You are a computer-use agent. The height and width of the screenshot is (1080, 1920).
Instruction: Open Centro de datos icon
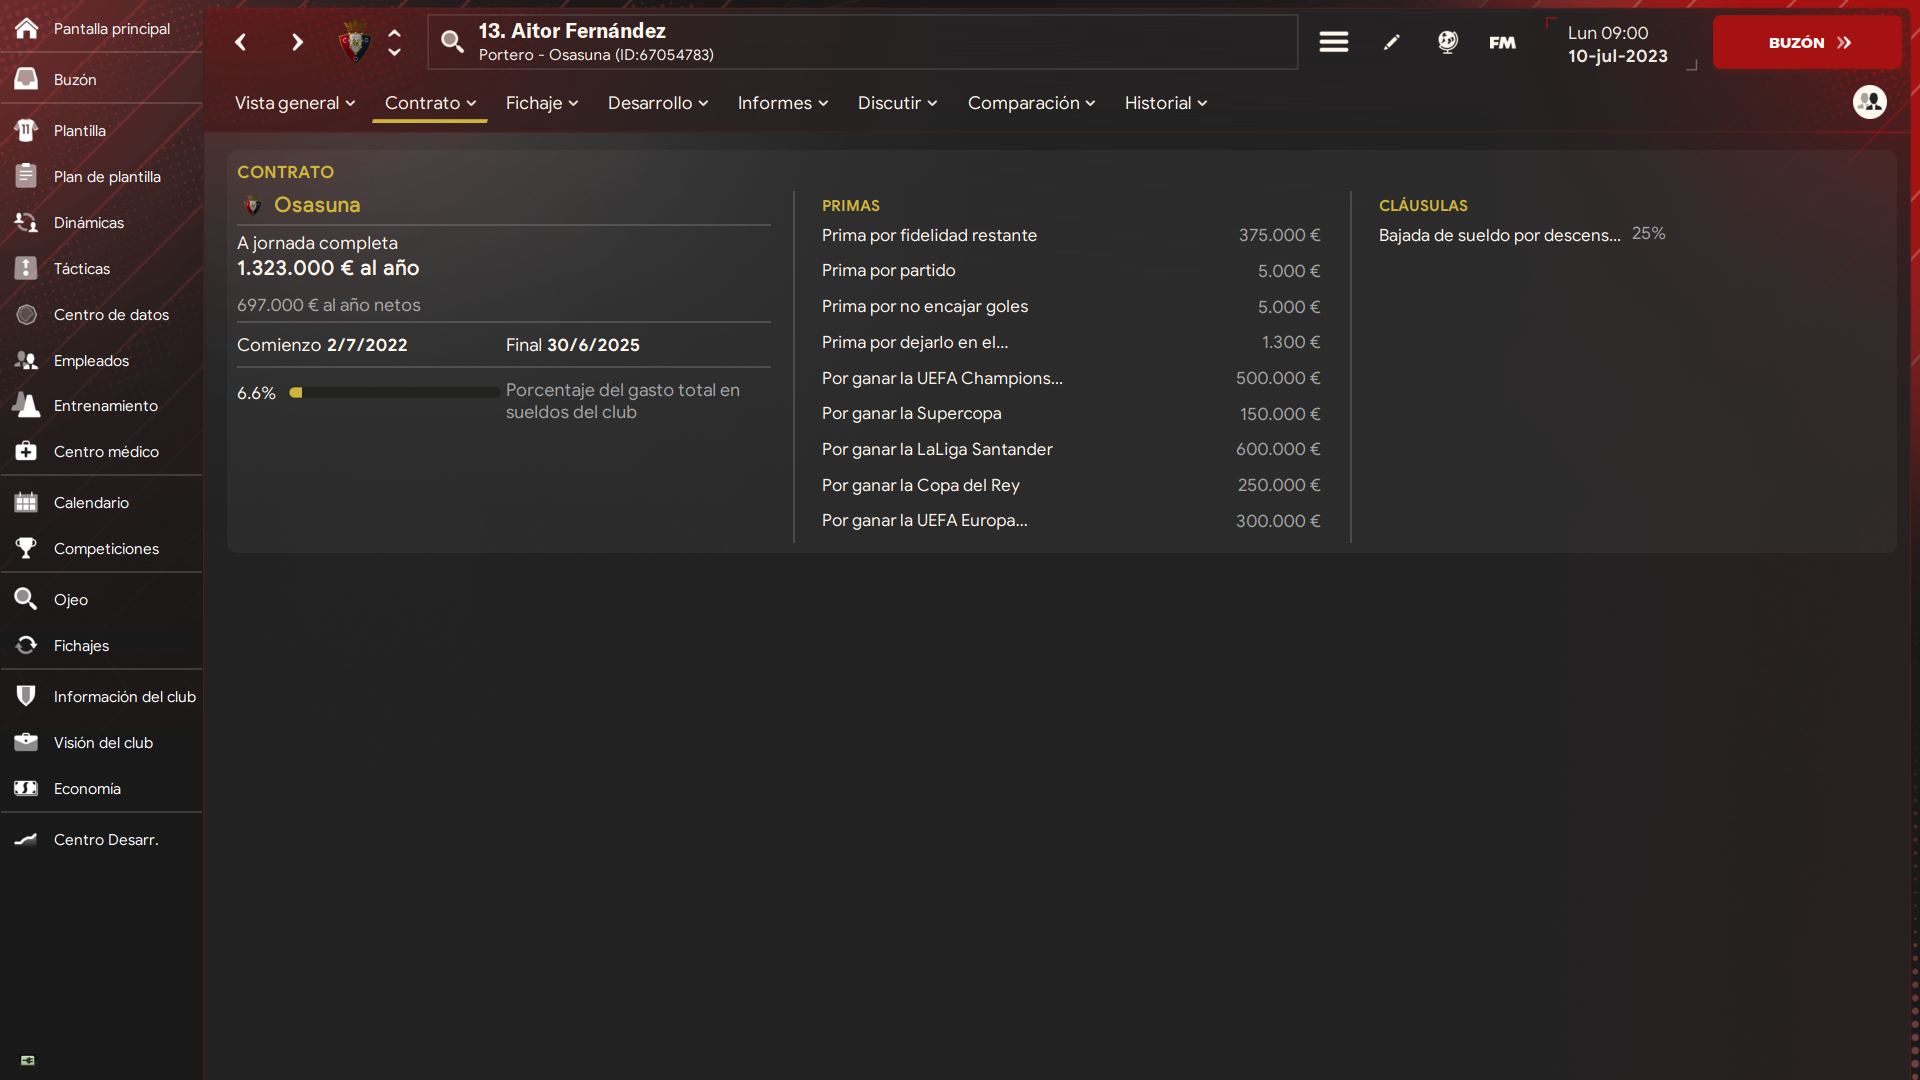26,314
